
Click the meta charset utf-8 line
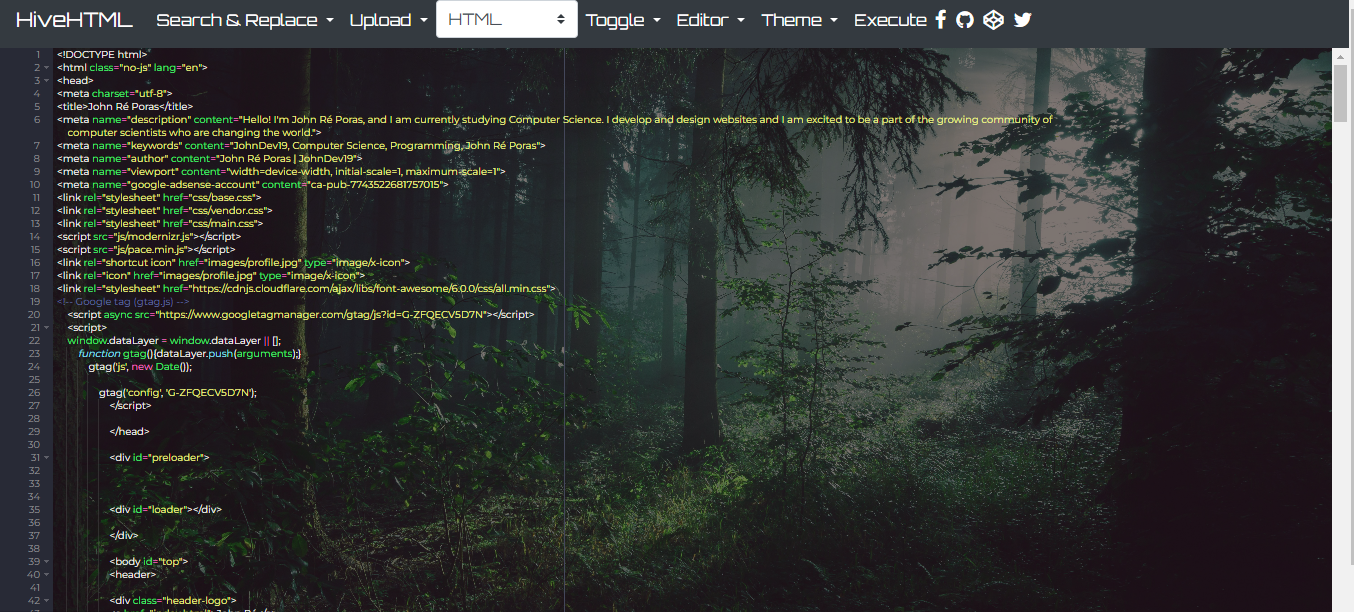pos(114,93)
